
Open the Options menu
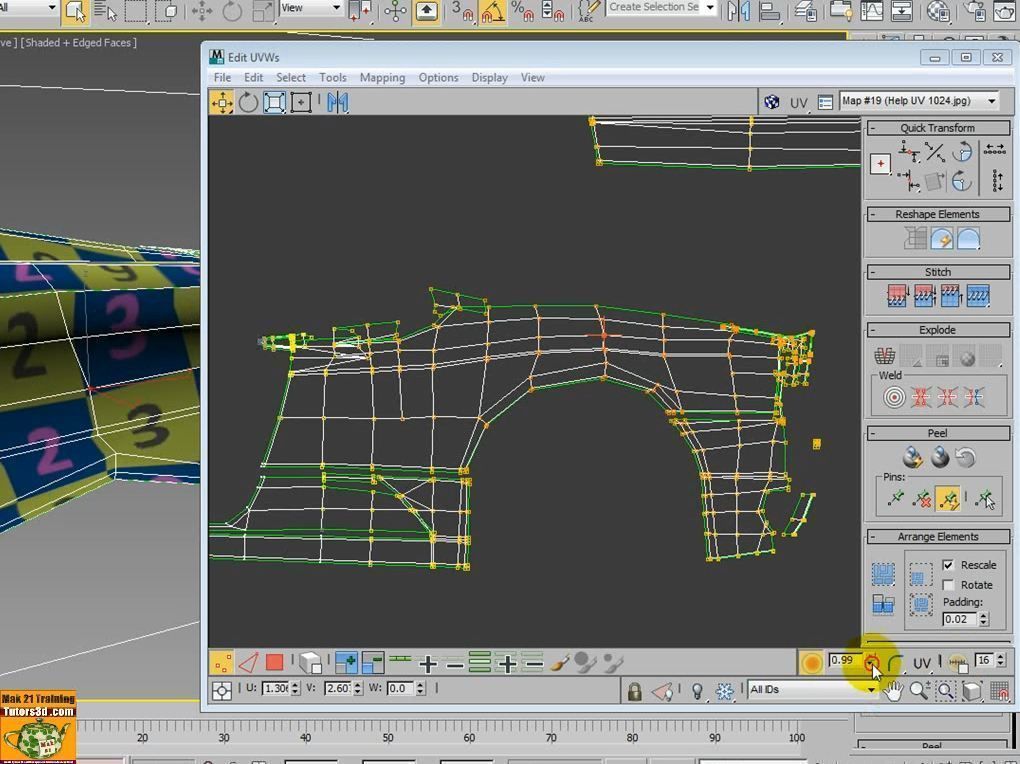(x=438, y=77)
